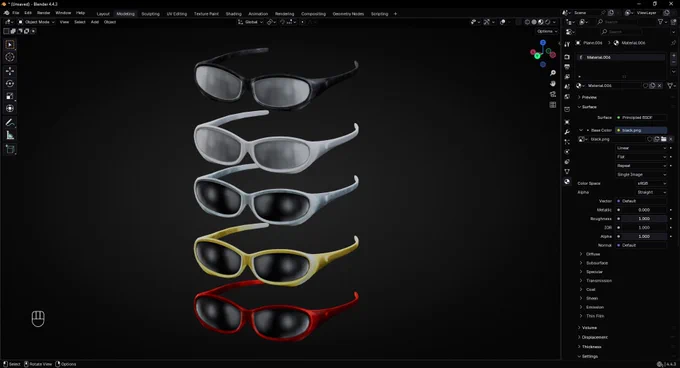
Task: Open Straight Alpha dropdown
Action: point(651,192)
